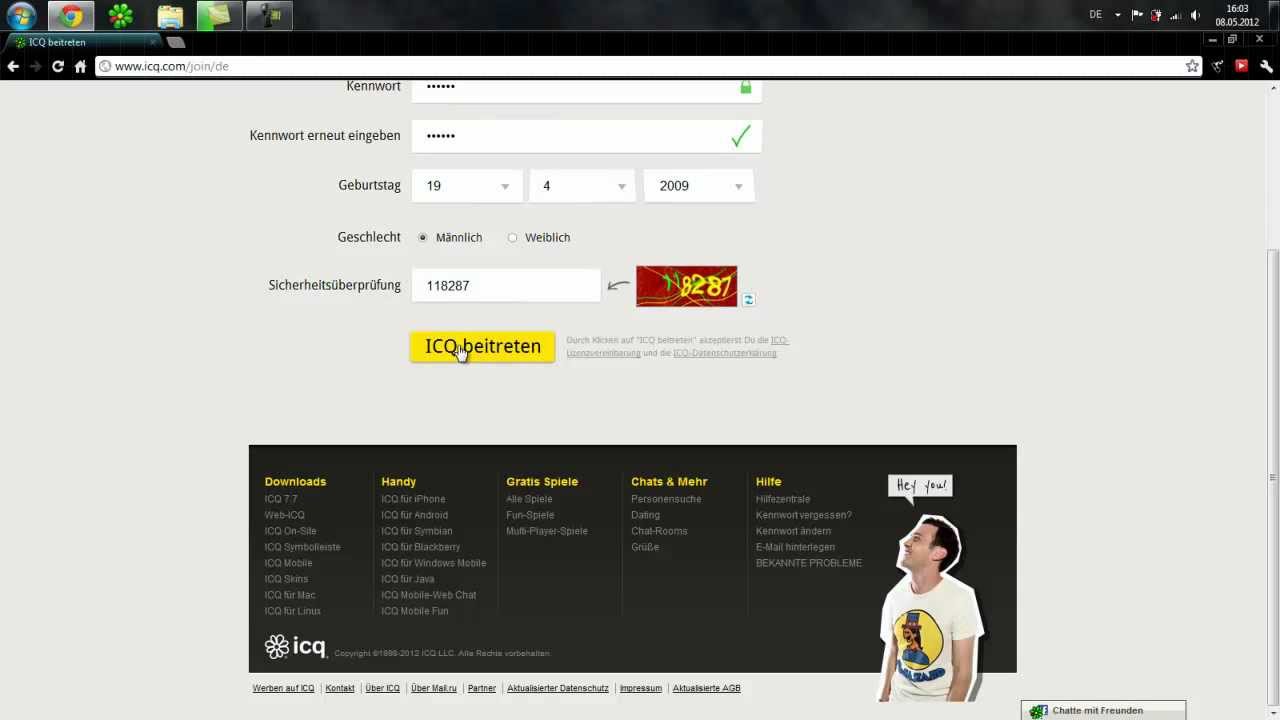Open the Sticky Notes taskbar icon

pos(219,15)
